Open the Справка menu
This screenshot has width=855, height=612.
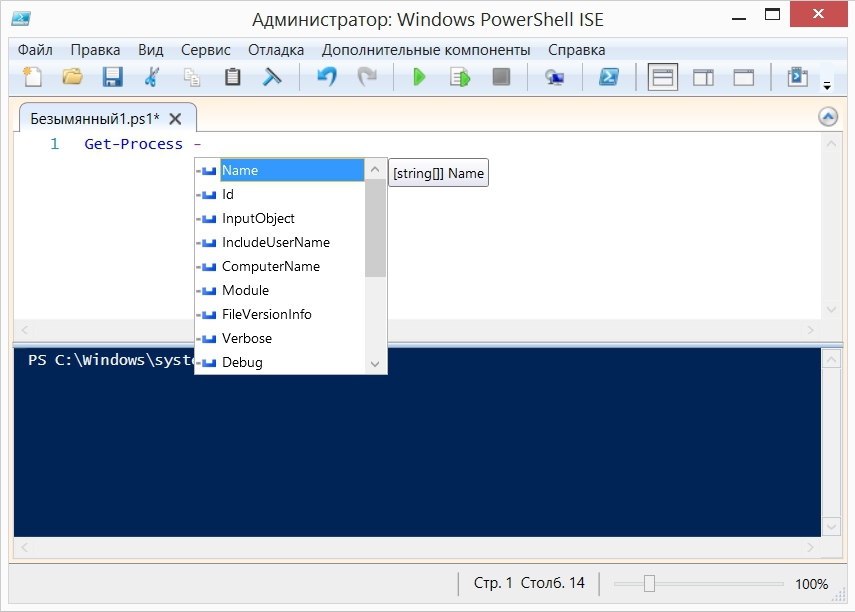[576, 50]
